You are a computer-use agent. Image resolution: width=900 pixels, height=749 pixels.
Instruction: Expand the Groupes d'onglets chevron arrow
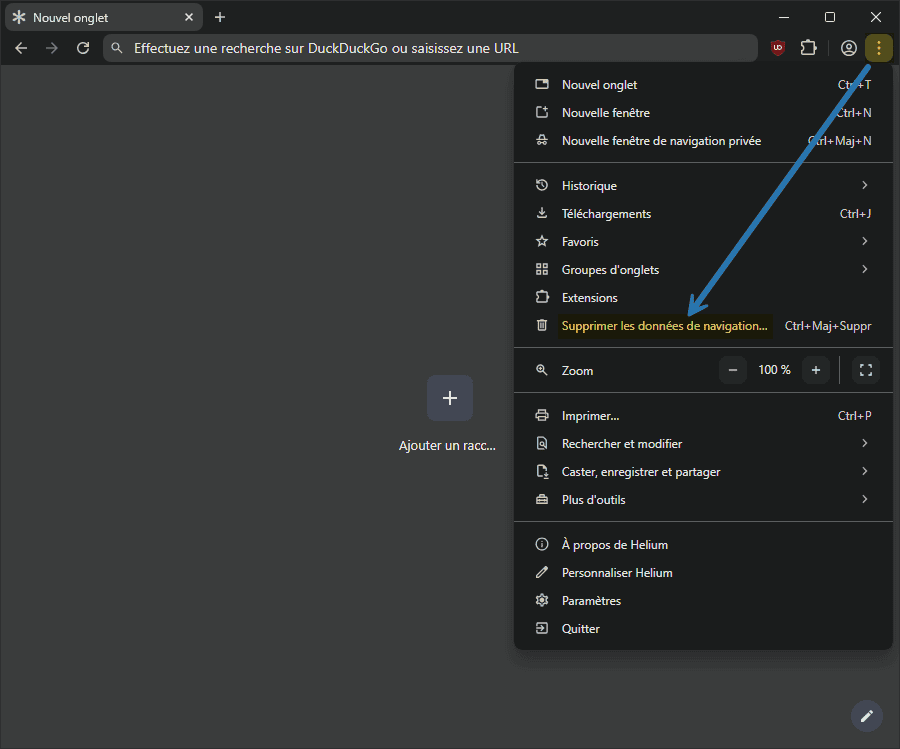pyautogui.click(x=864, y=269)
